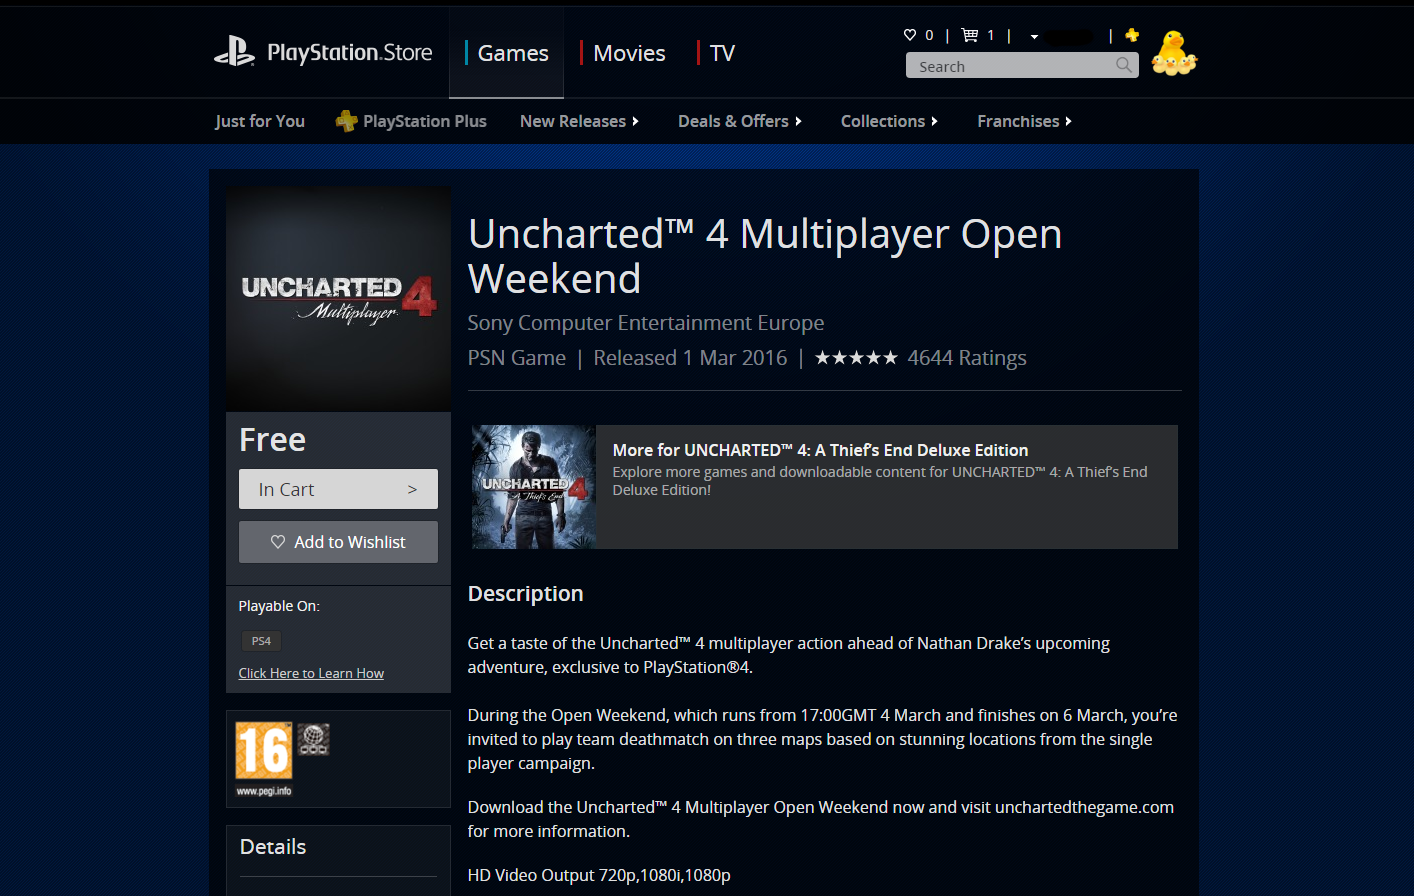The image size is (1414, 896).
Task: Click the In Cart button
Action: [x=338, y=489]
